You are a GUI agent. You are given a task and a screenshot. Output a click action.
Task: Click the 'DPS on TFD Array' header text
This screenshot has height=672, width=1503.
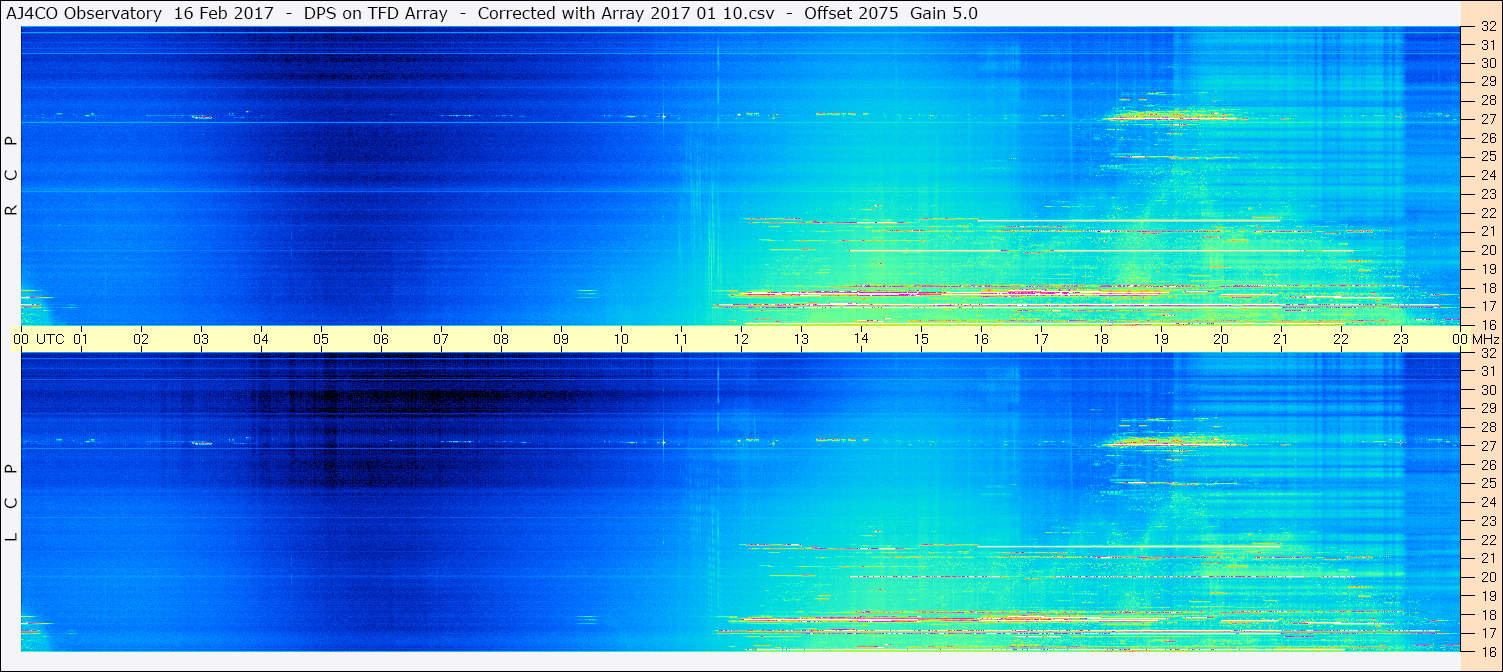coord(374,14)
